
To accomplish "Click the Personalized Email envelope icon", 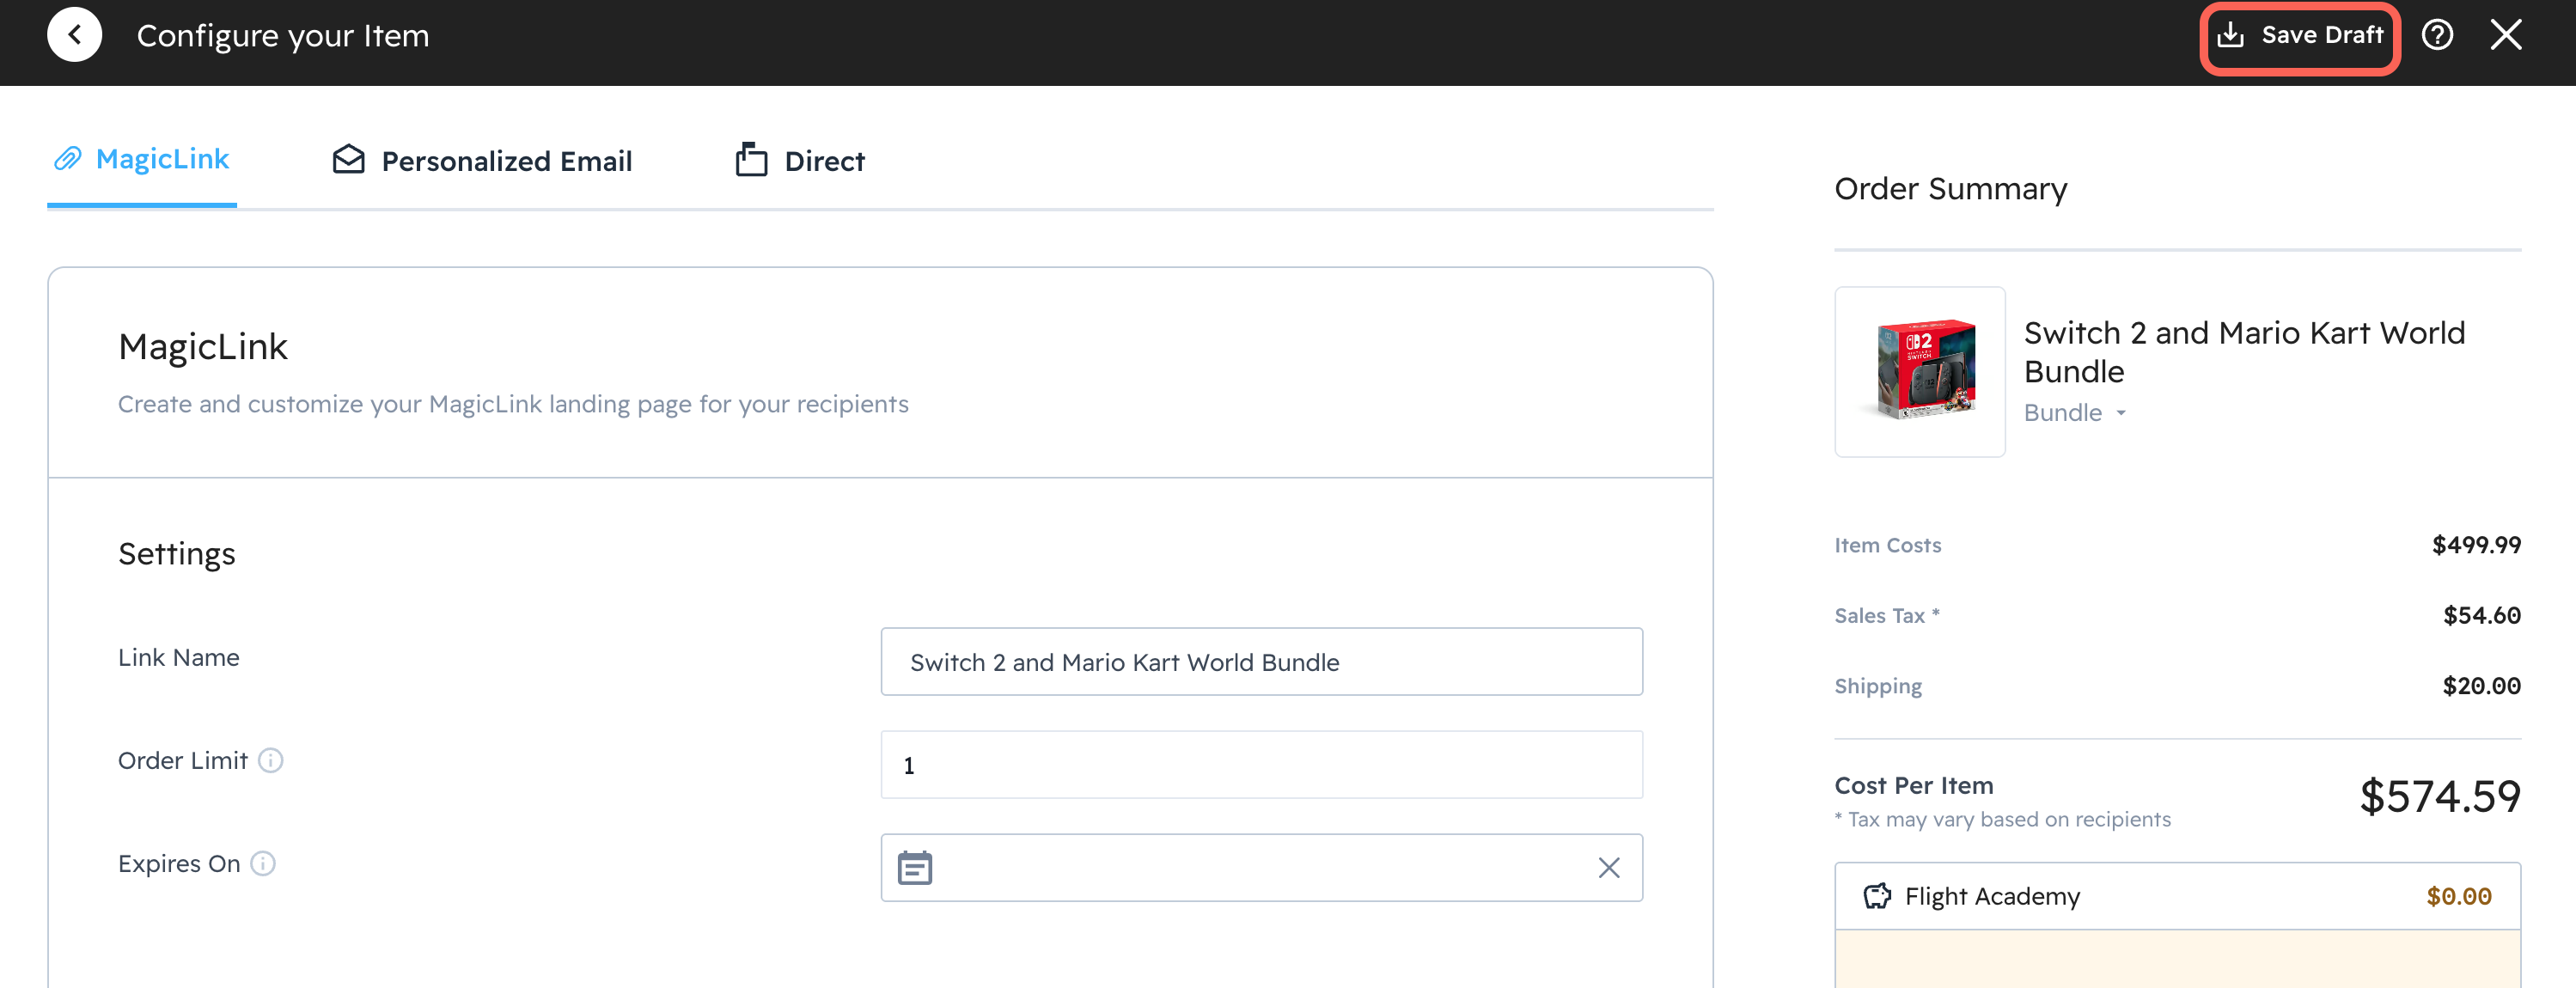I will (348, 160).
